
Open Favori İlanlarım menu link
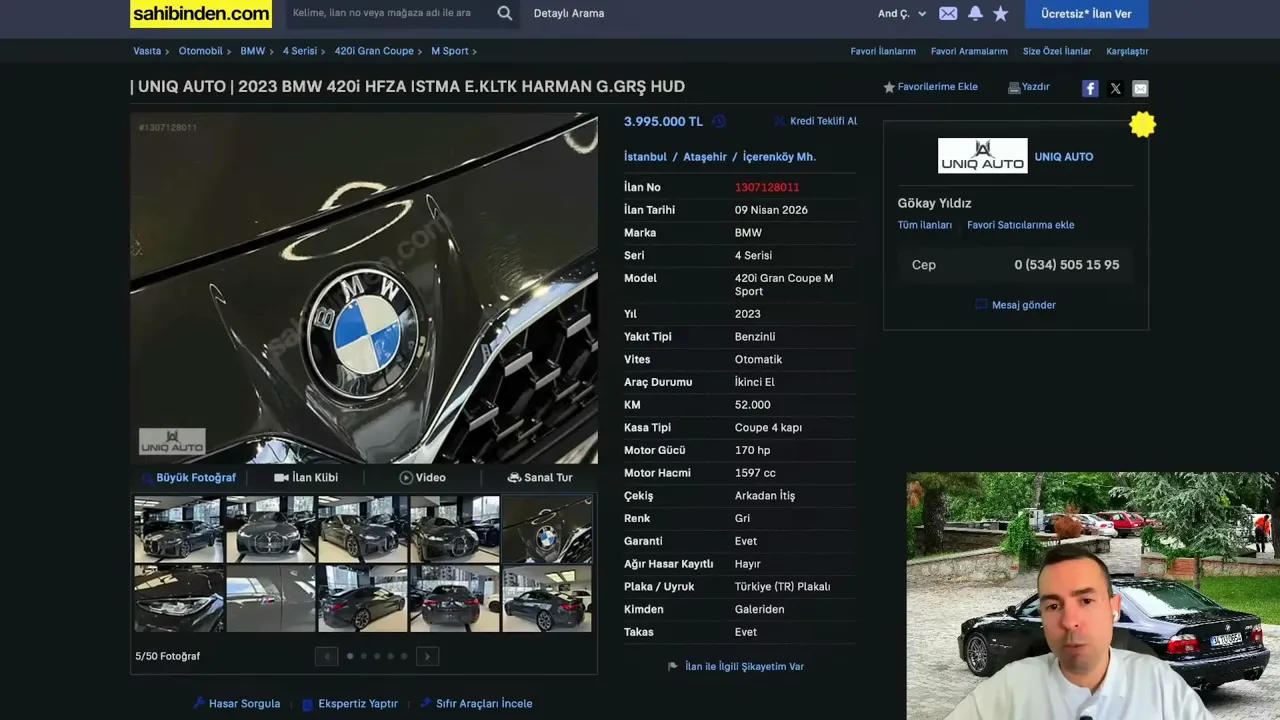click(x=883, y=51)
